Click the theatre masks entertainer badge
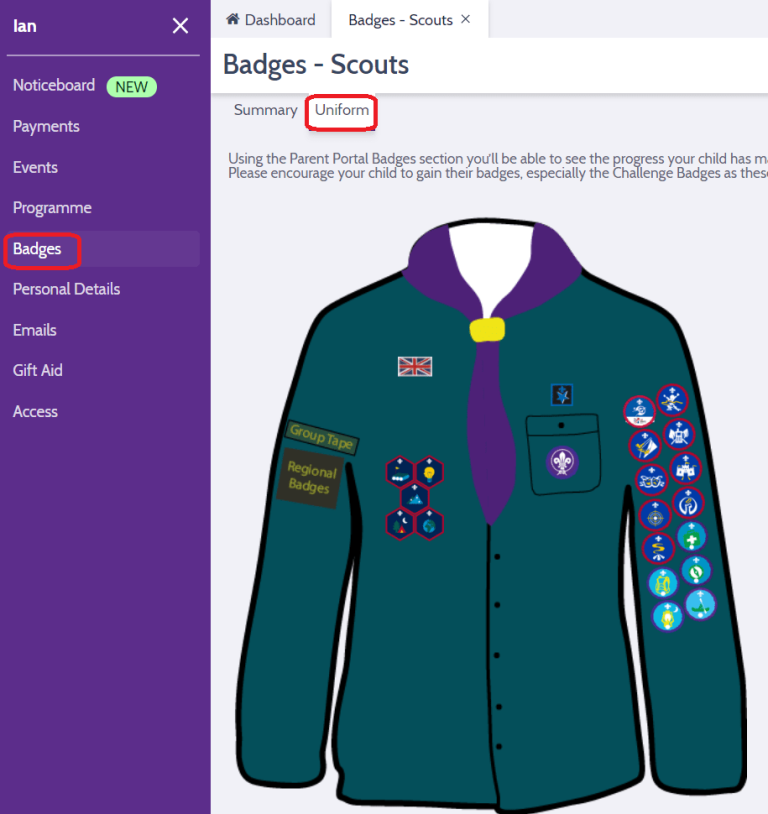The width and height of the screenshot is (768, 814). 651,480
